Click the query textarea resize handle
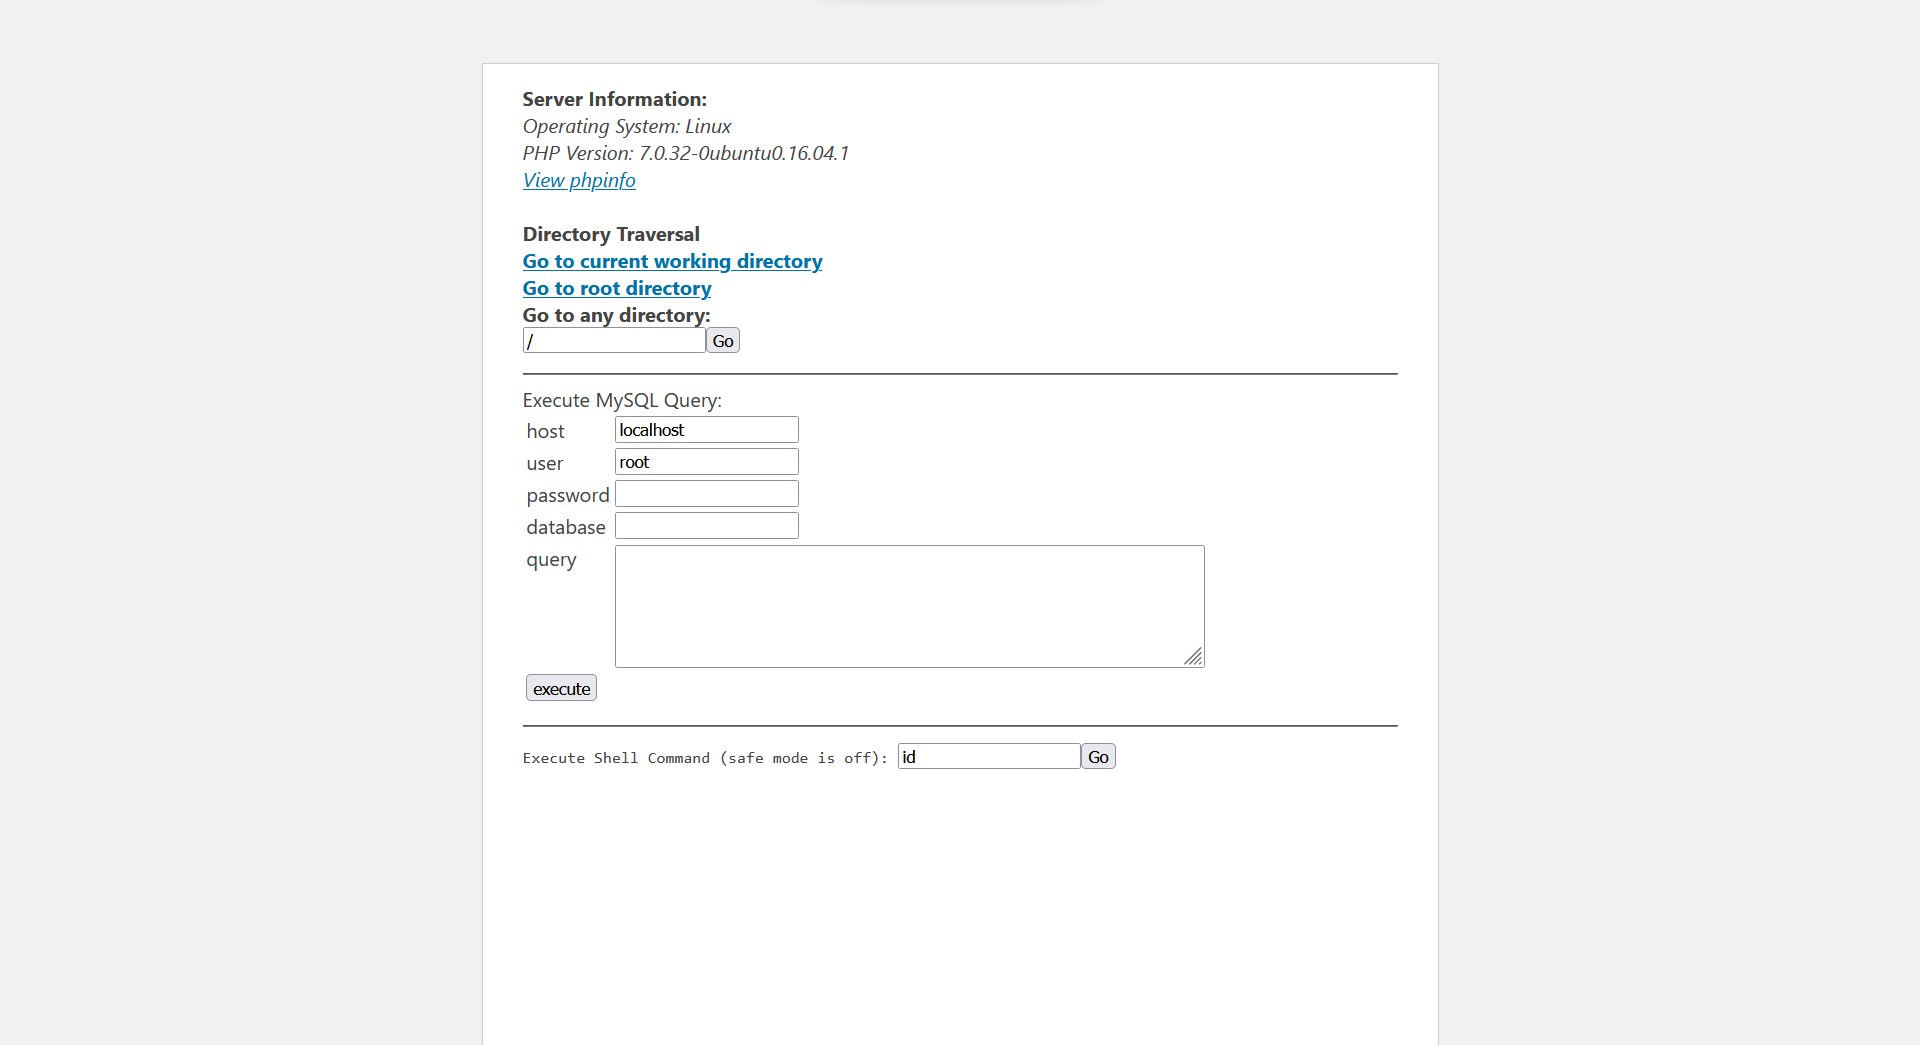This screenshot has width=1920, height=1045. 1193,656
